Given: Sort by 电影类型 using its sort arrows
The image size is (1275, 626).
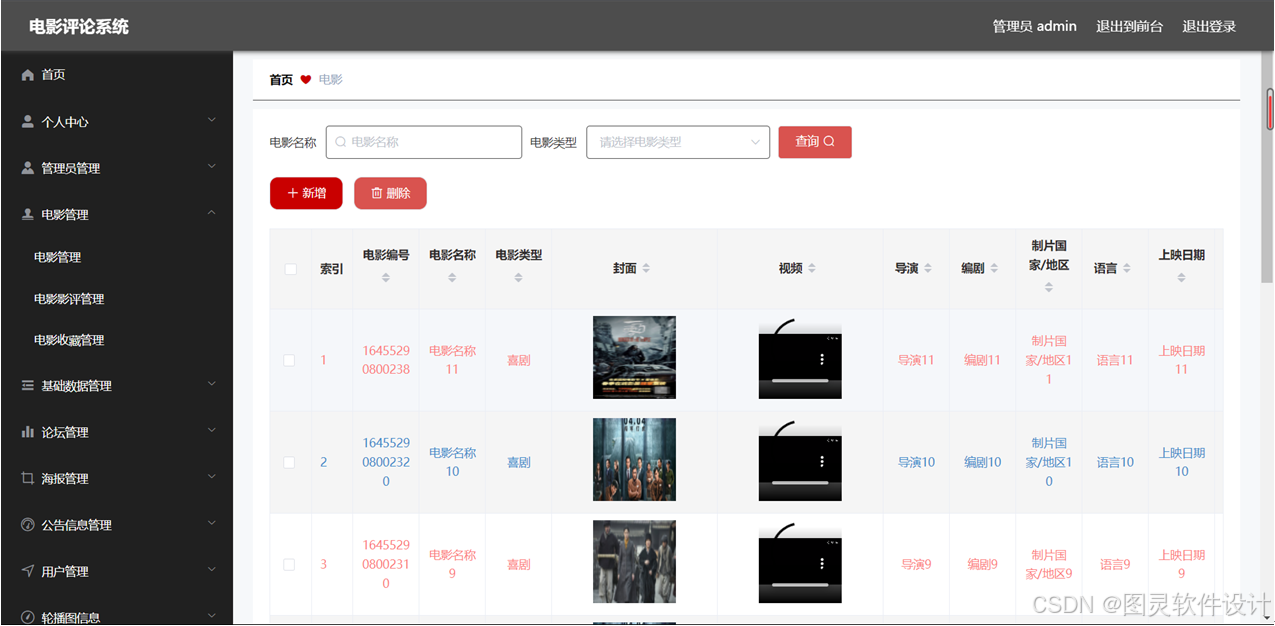Looking at the screenshot, I should (x=518, y=277).
